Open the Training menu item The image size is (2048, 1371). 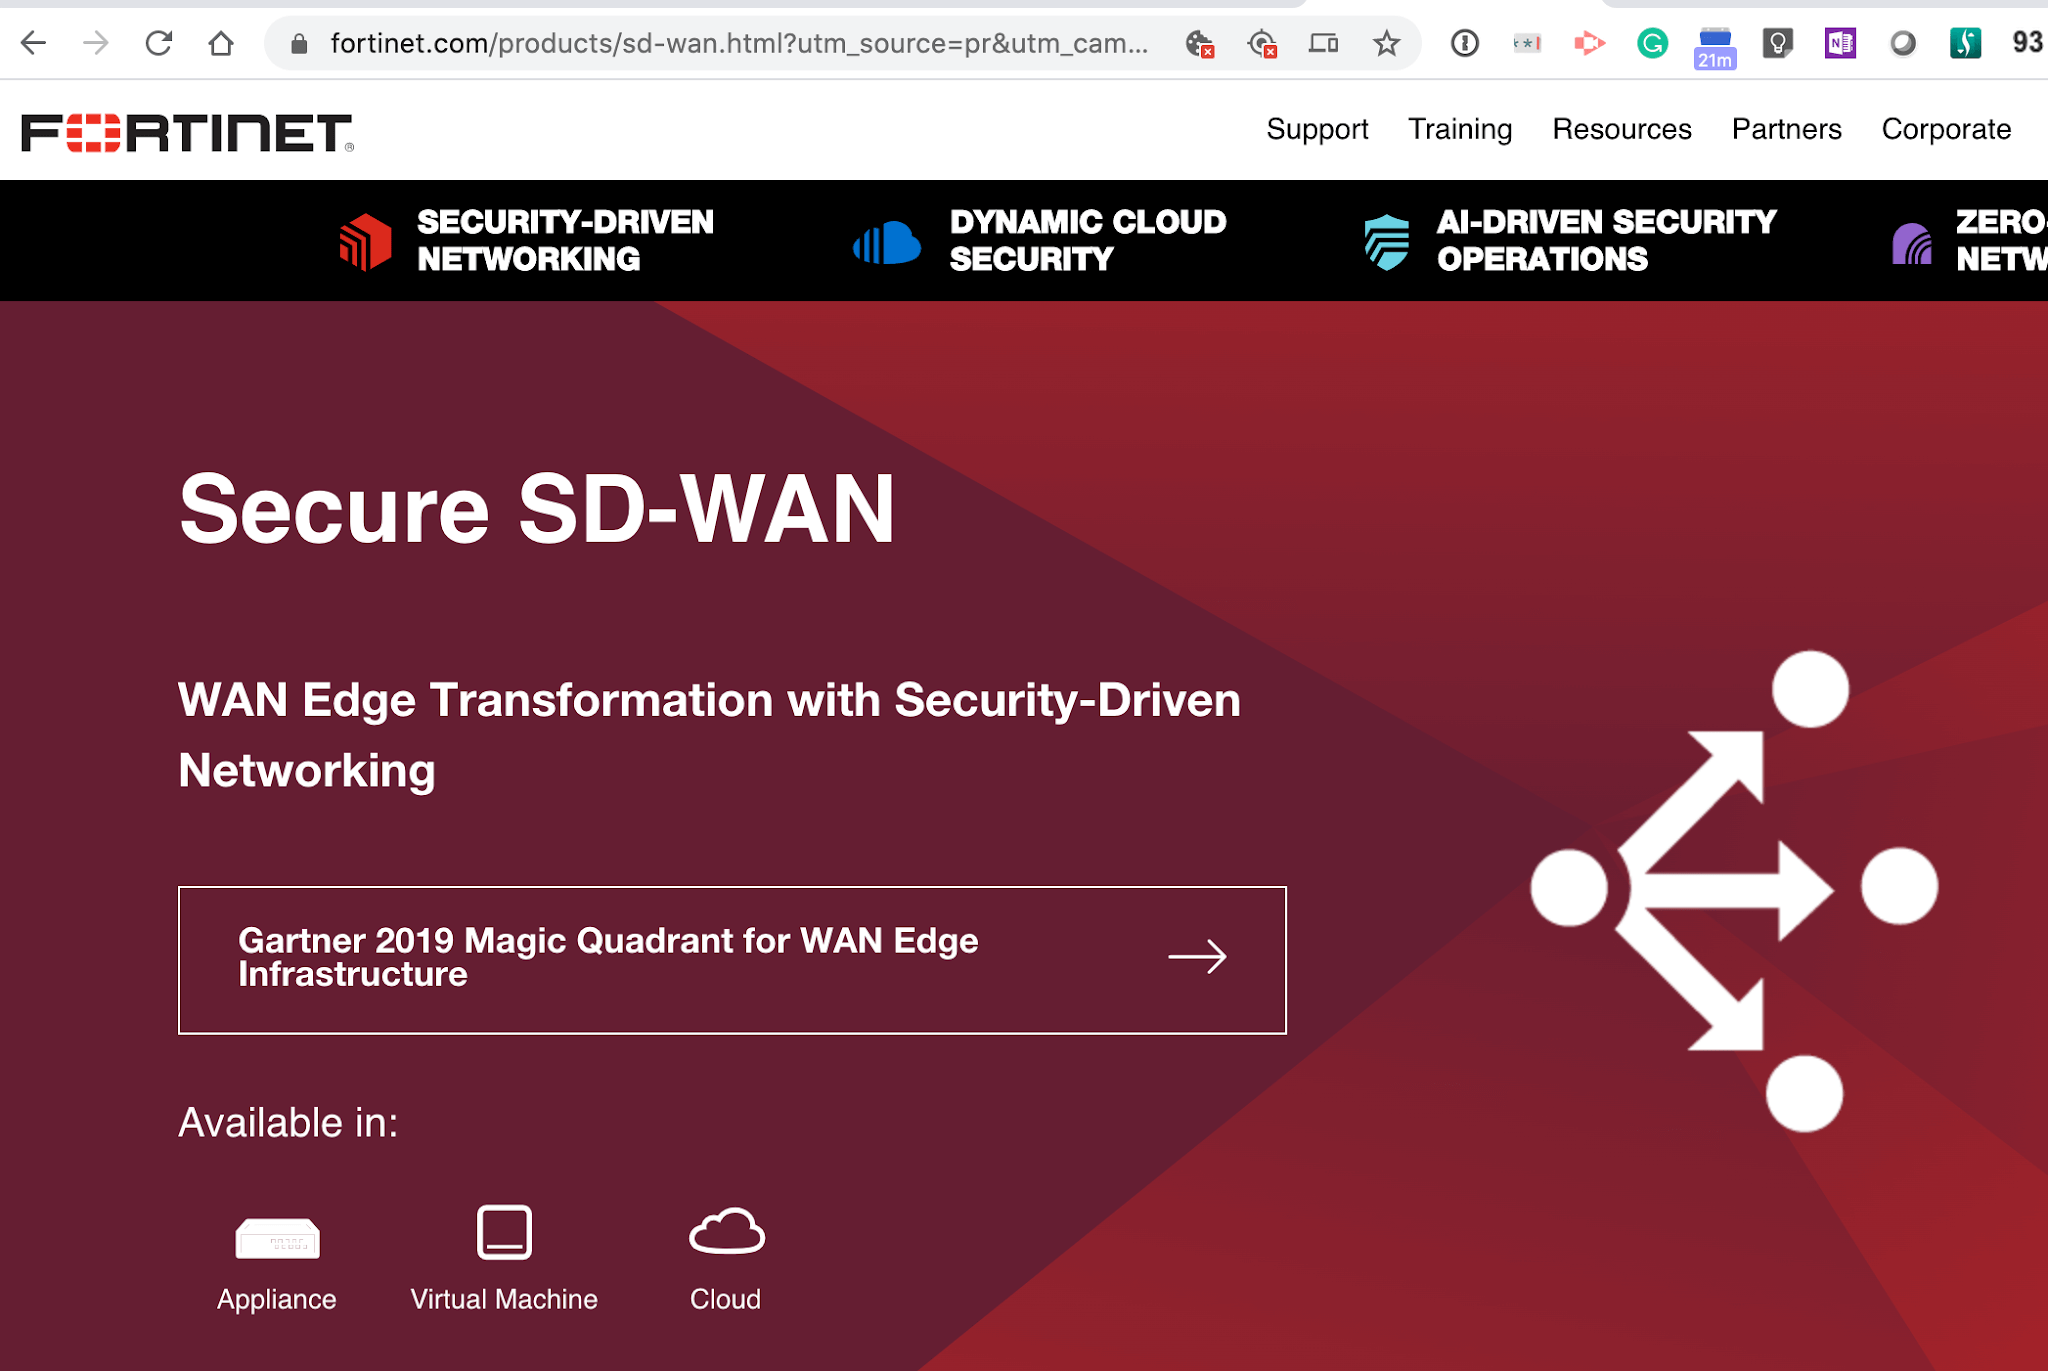1459,129
